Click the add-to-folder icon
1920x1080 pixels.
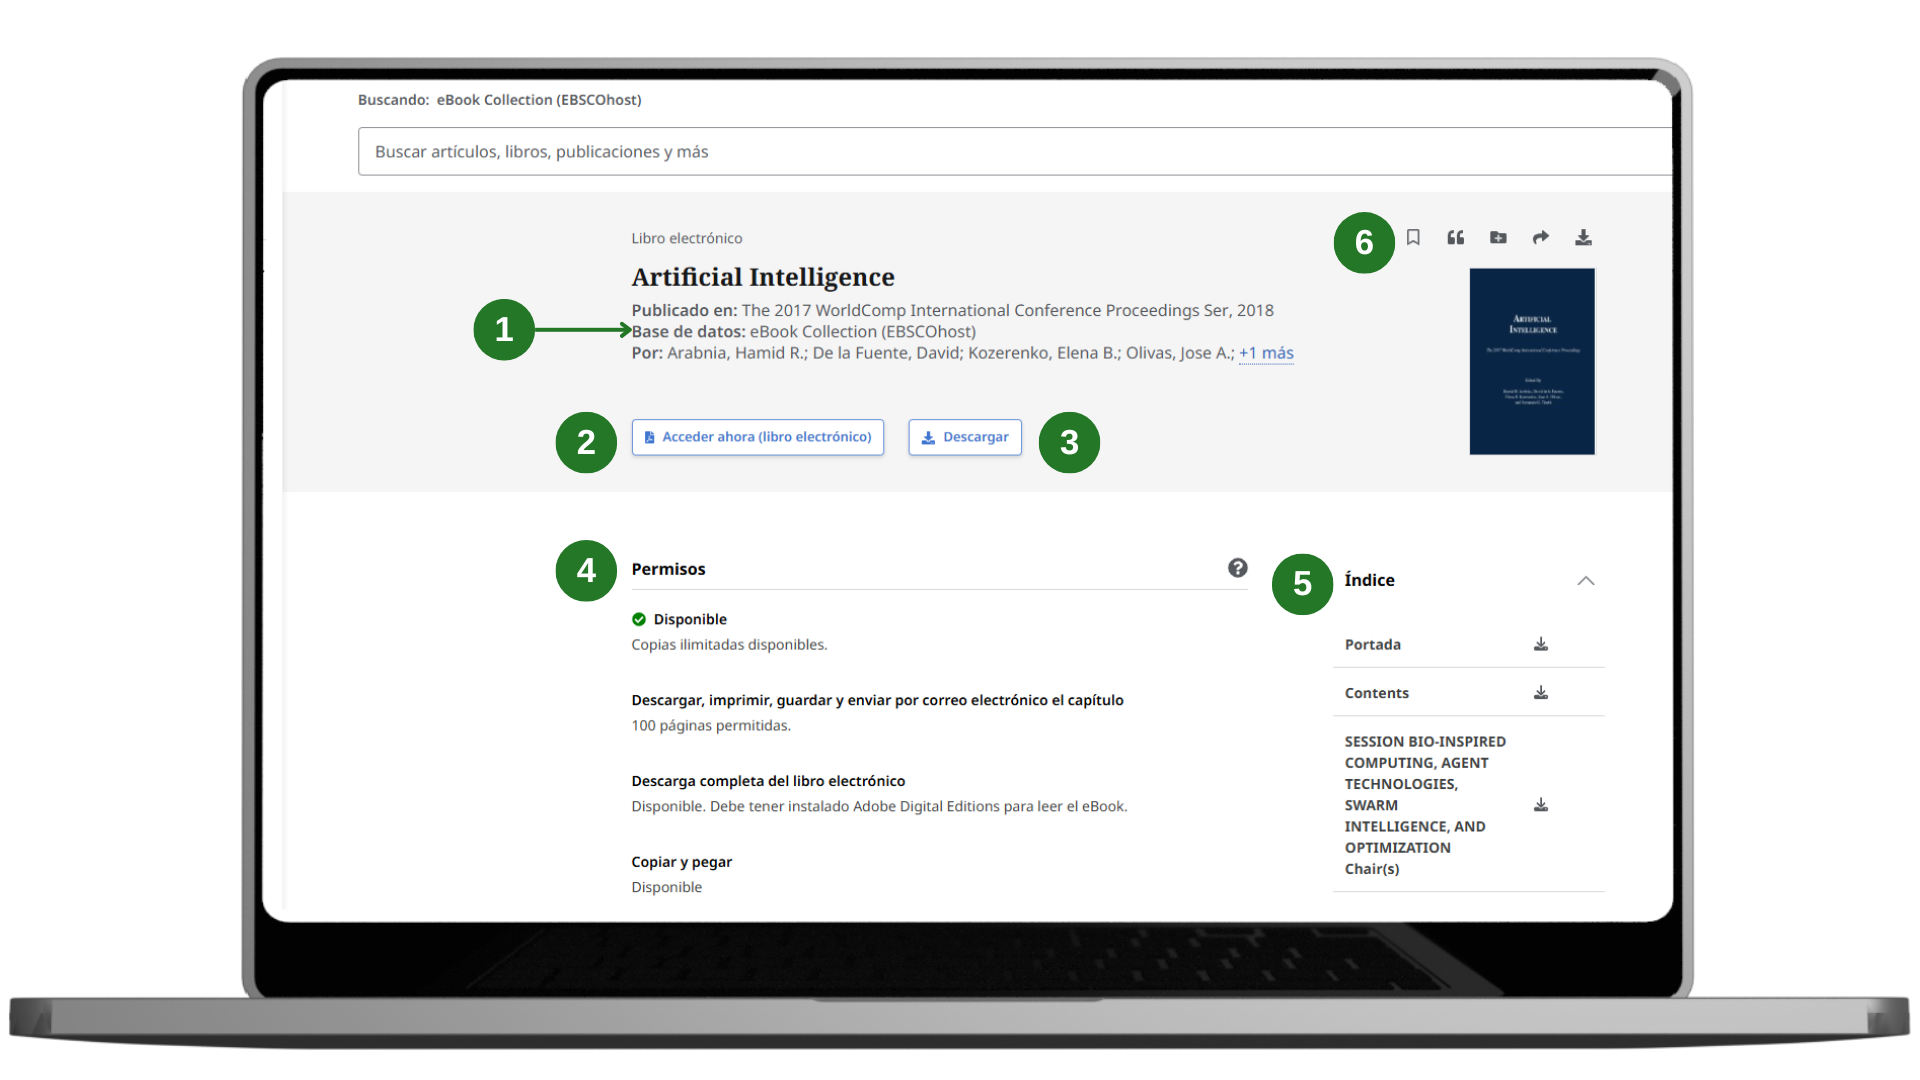1498,237
